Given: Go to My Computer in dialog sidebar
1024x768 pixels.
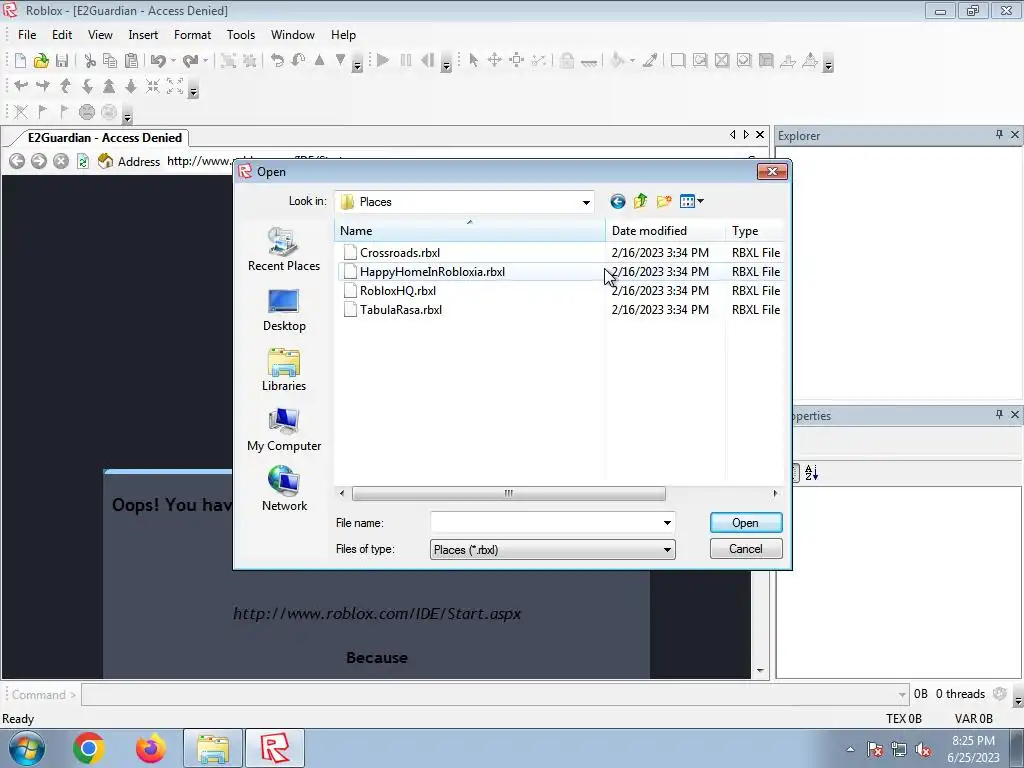Looking at the screenshot, I should pyautogui.click(x=284, y=430).
